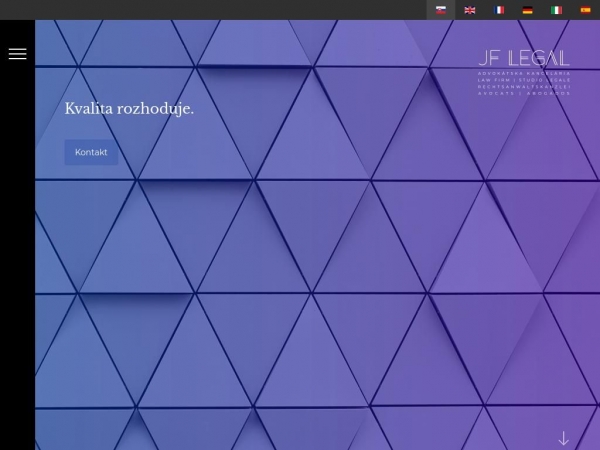Click the Kontakt button

tap(91, 152)
